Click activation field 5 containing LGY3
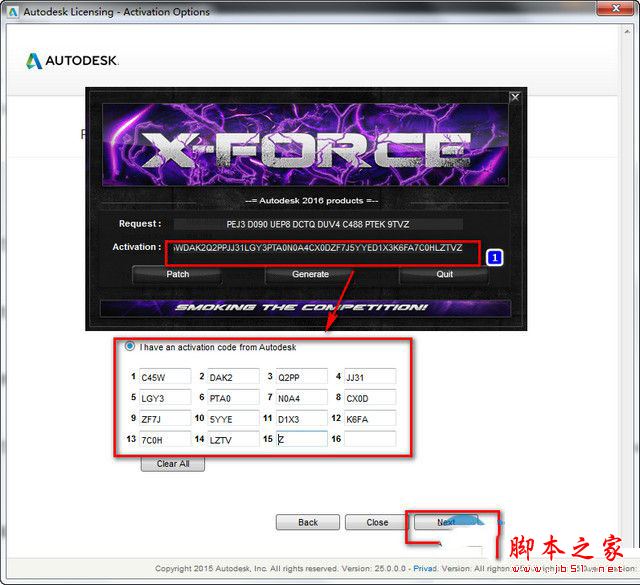This screenshot has width=640, height=585. pos(165,397)
